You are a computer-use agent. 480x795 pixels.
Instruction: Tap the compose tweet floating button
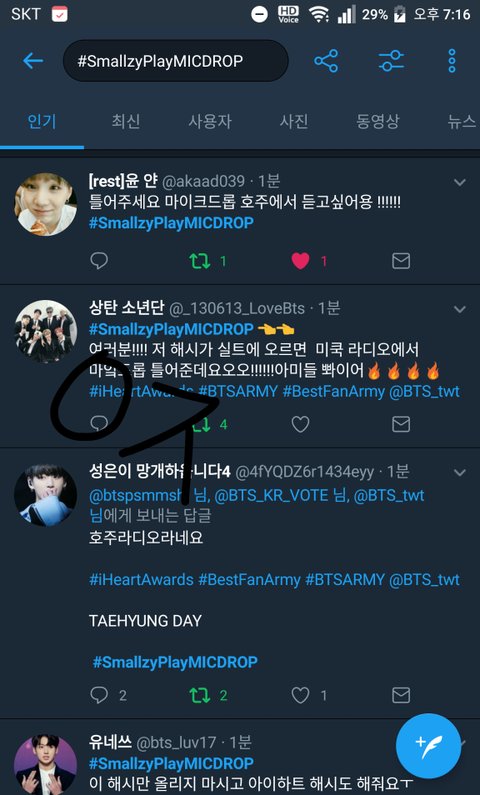click(x=428, y=746)
